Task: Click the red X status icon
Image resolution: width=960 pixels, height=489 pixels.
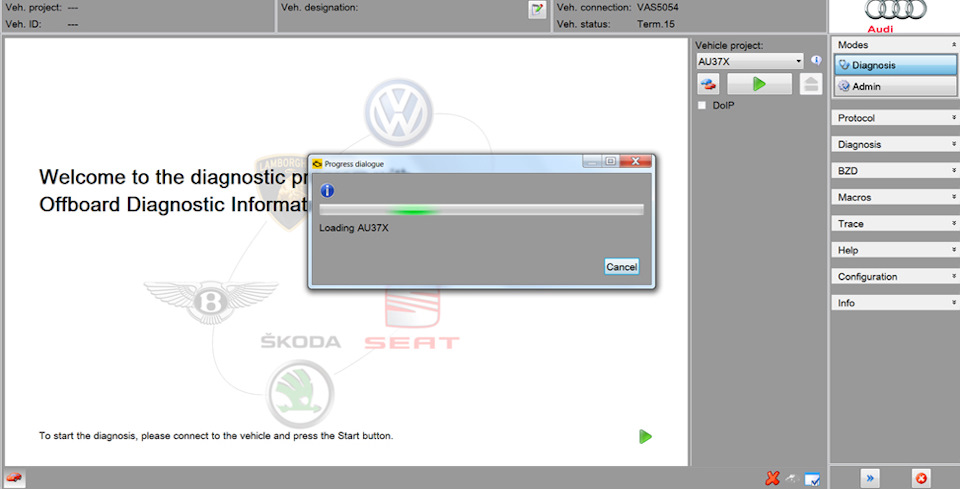Action: (x=773, y=479)
